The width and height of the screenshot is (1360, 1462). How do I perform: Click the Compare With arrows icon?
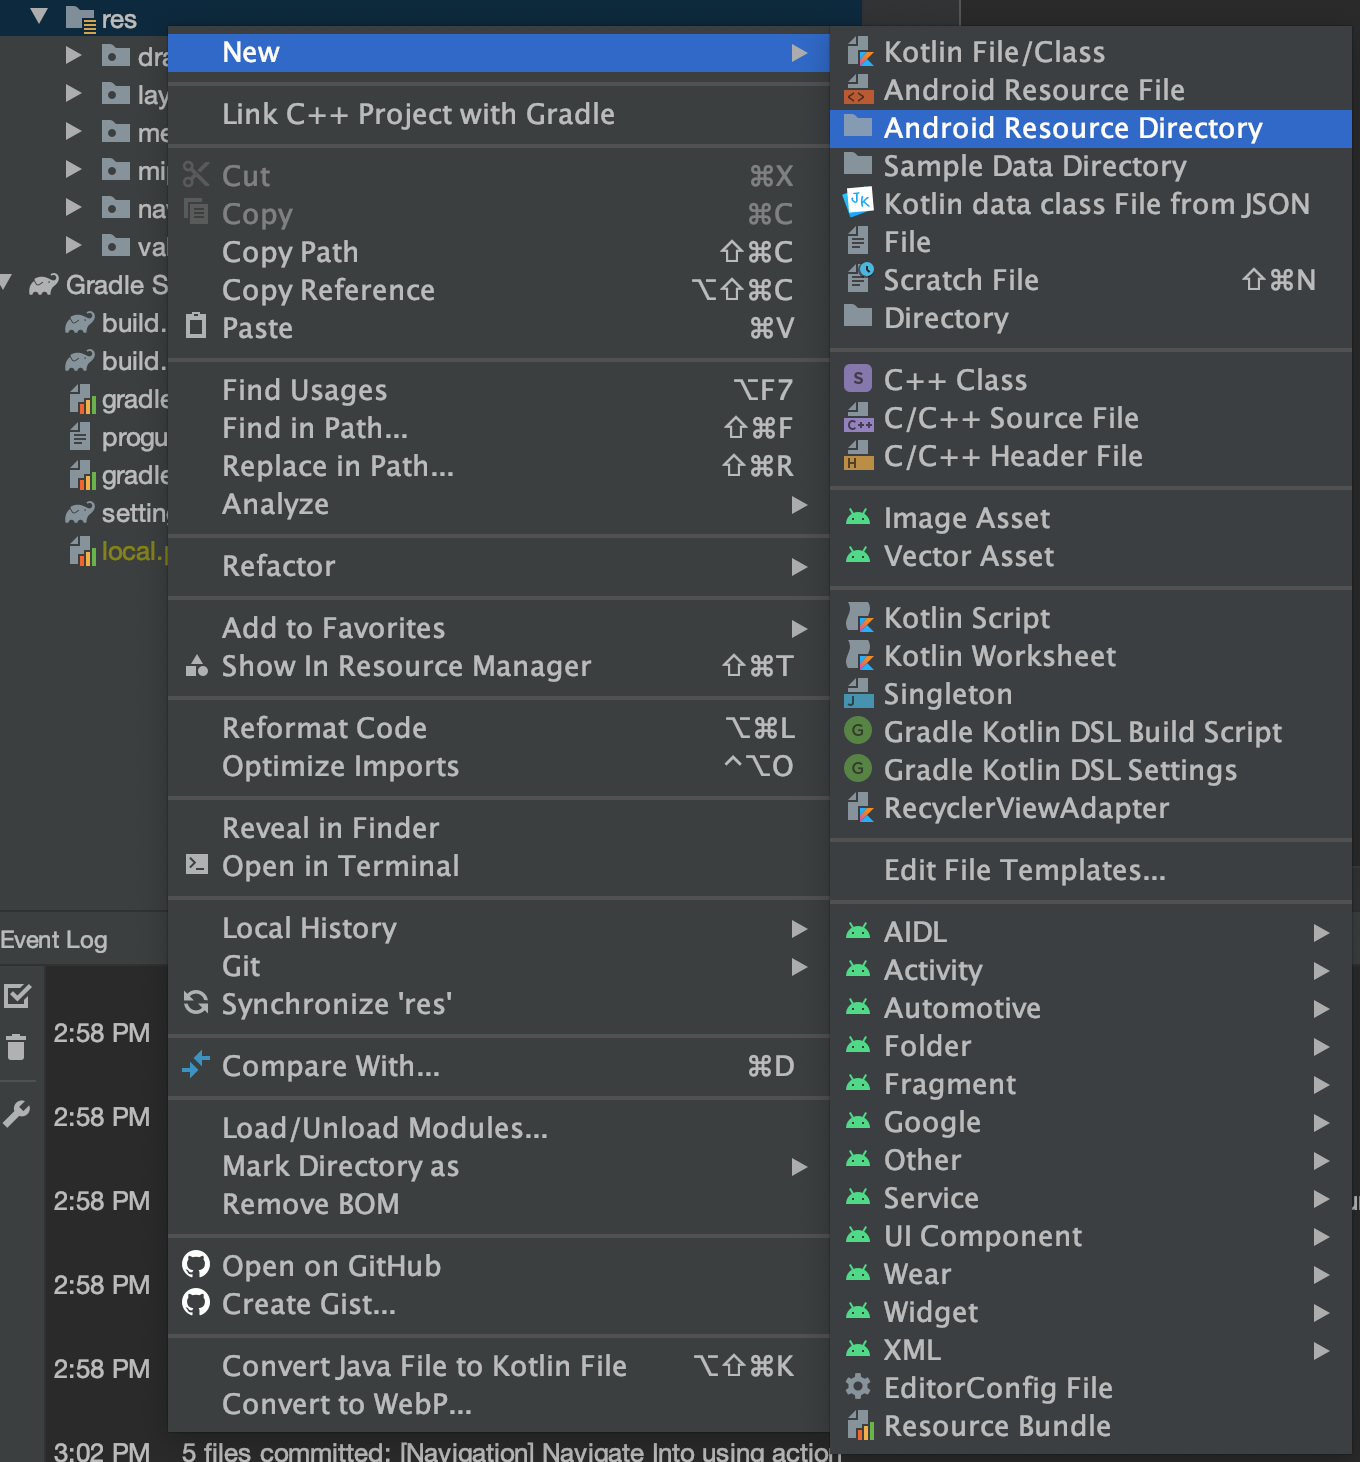coord(196,1065)
